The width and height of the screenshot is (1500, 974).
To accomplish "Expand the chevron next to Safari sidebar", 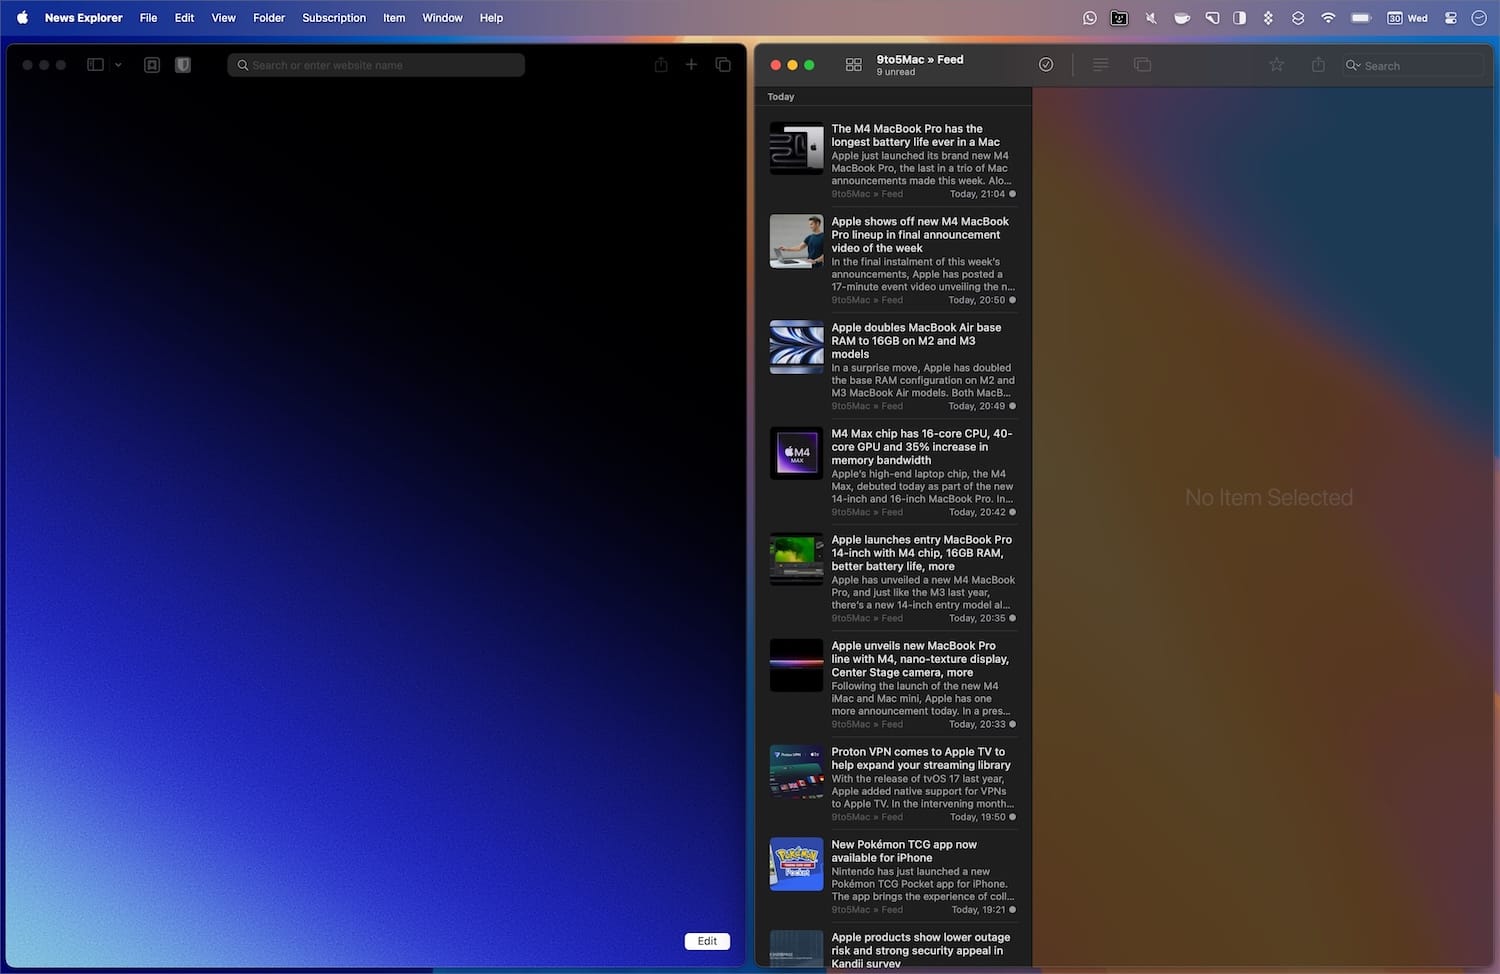I will [118, 65].
